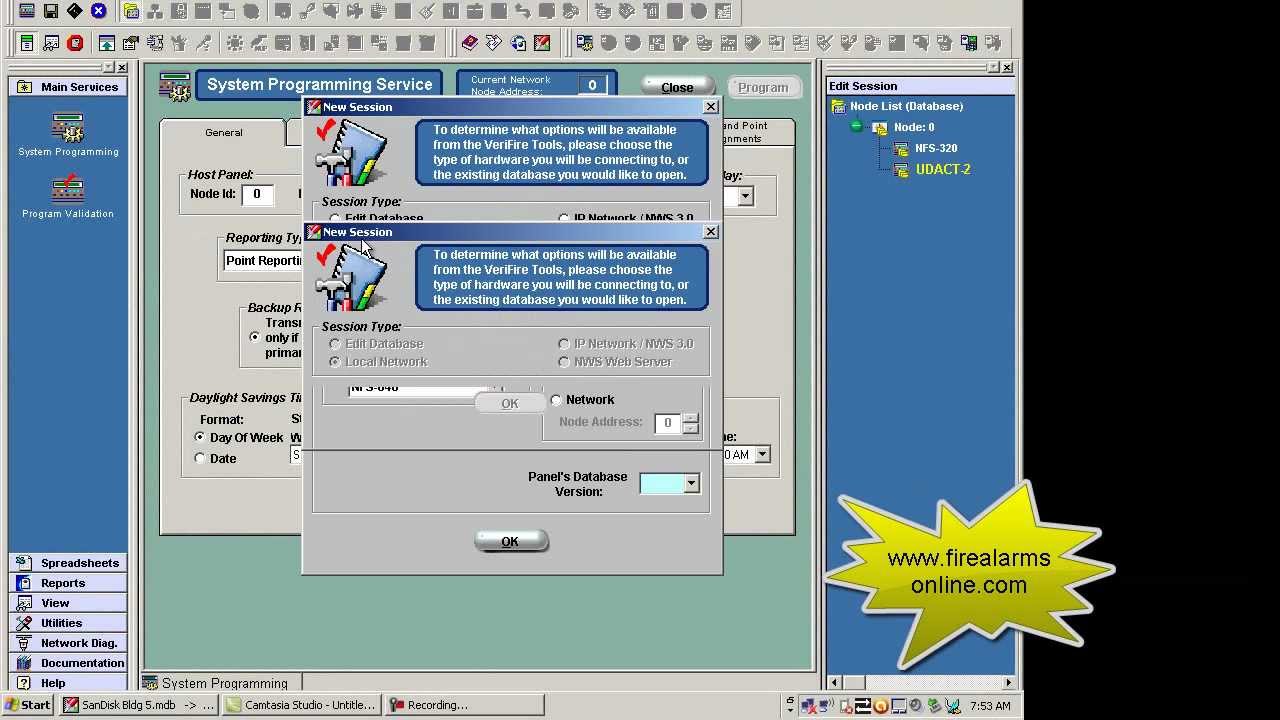Open the Program Validation service icon
Screen dimensions: 1280x720
[x=68, y=189]
